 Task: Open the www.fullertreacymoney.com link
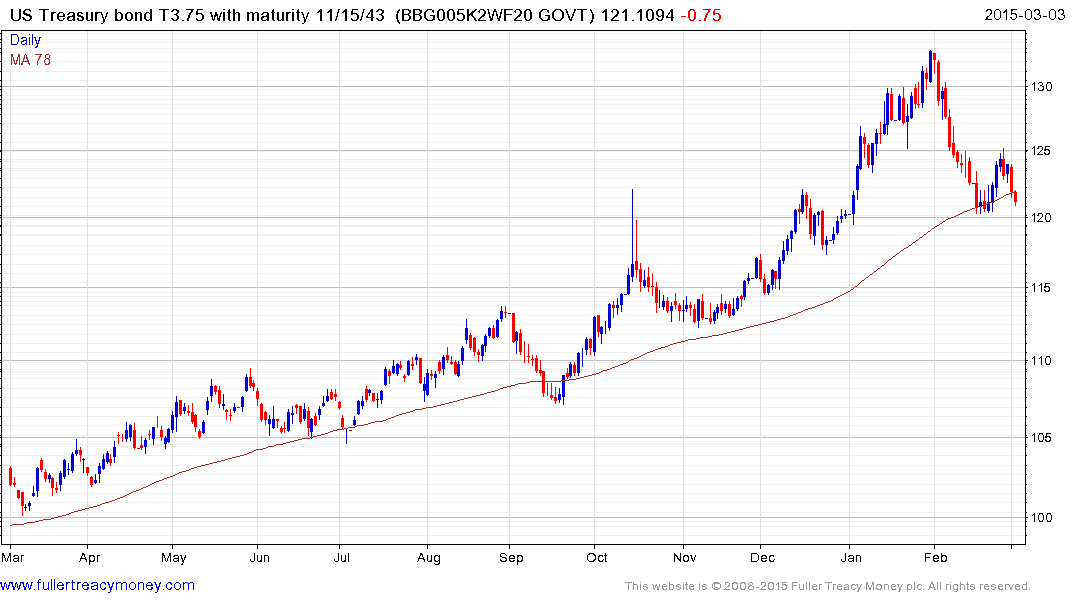[x=97, y=585]
